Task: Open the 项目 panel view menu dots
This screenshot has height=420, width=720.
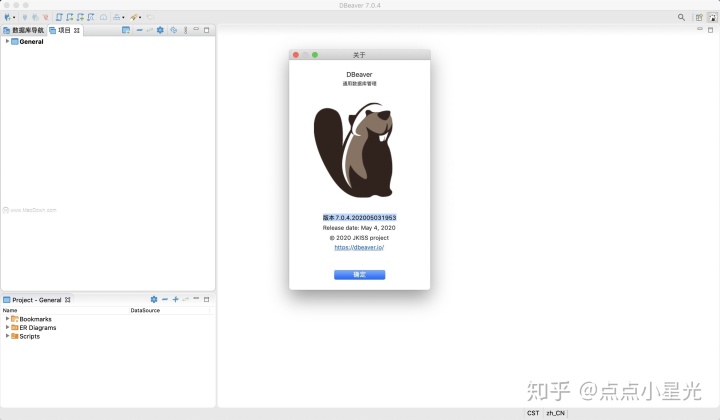Action: tap(186, 30)
